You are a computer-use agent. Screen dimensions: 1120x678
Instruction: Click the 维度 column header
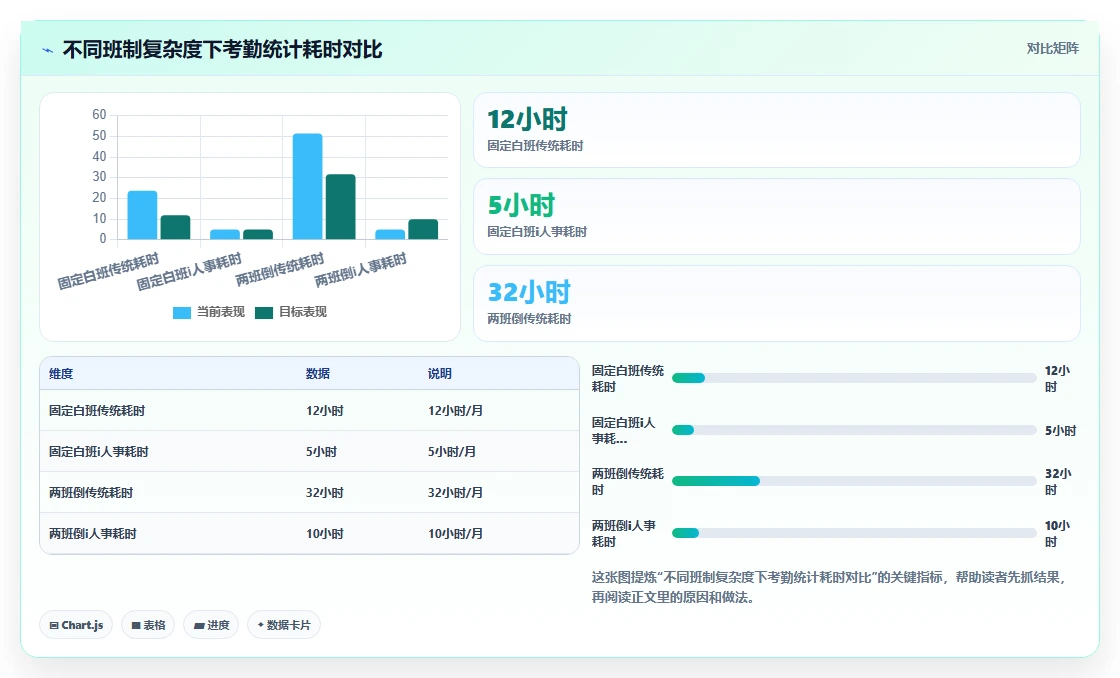click(61, 374)
